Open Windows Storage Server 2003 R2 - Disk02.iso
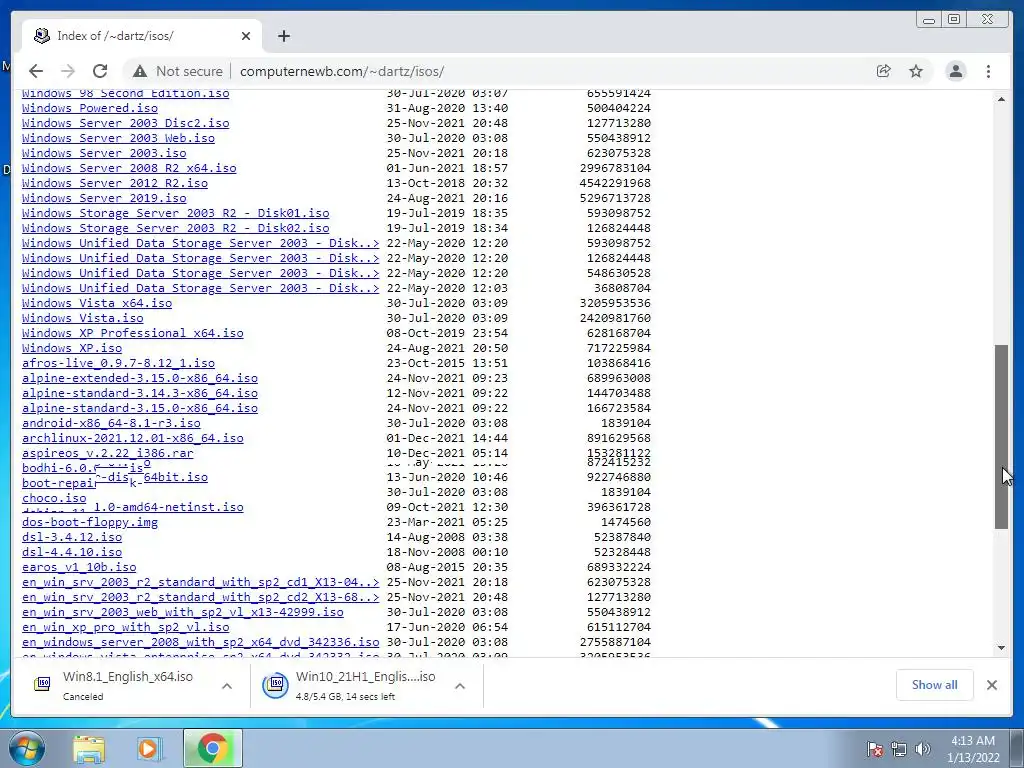The image size is (1024, 768). click(176, 228)
